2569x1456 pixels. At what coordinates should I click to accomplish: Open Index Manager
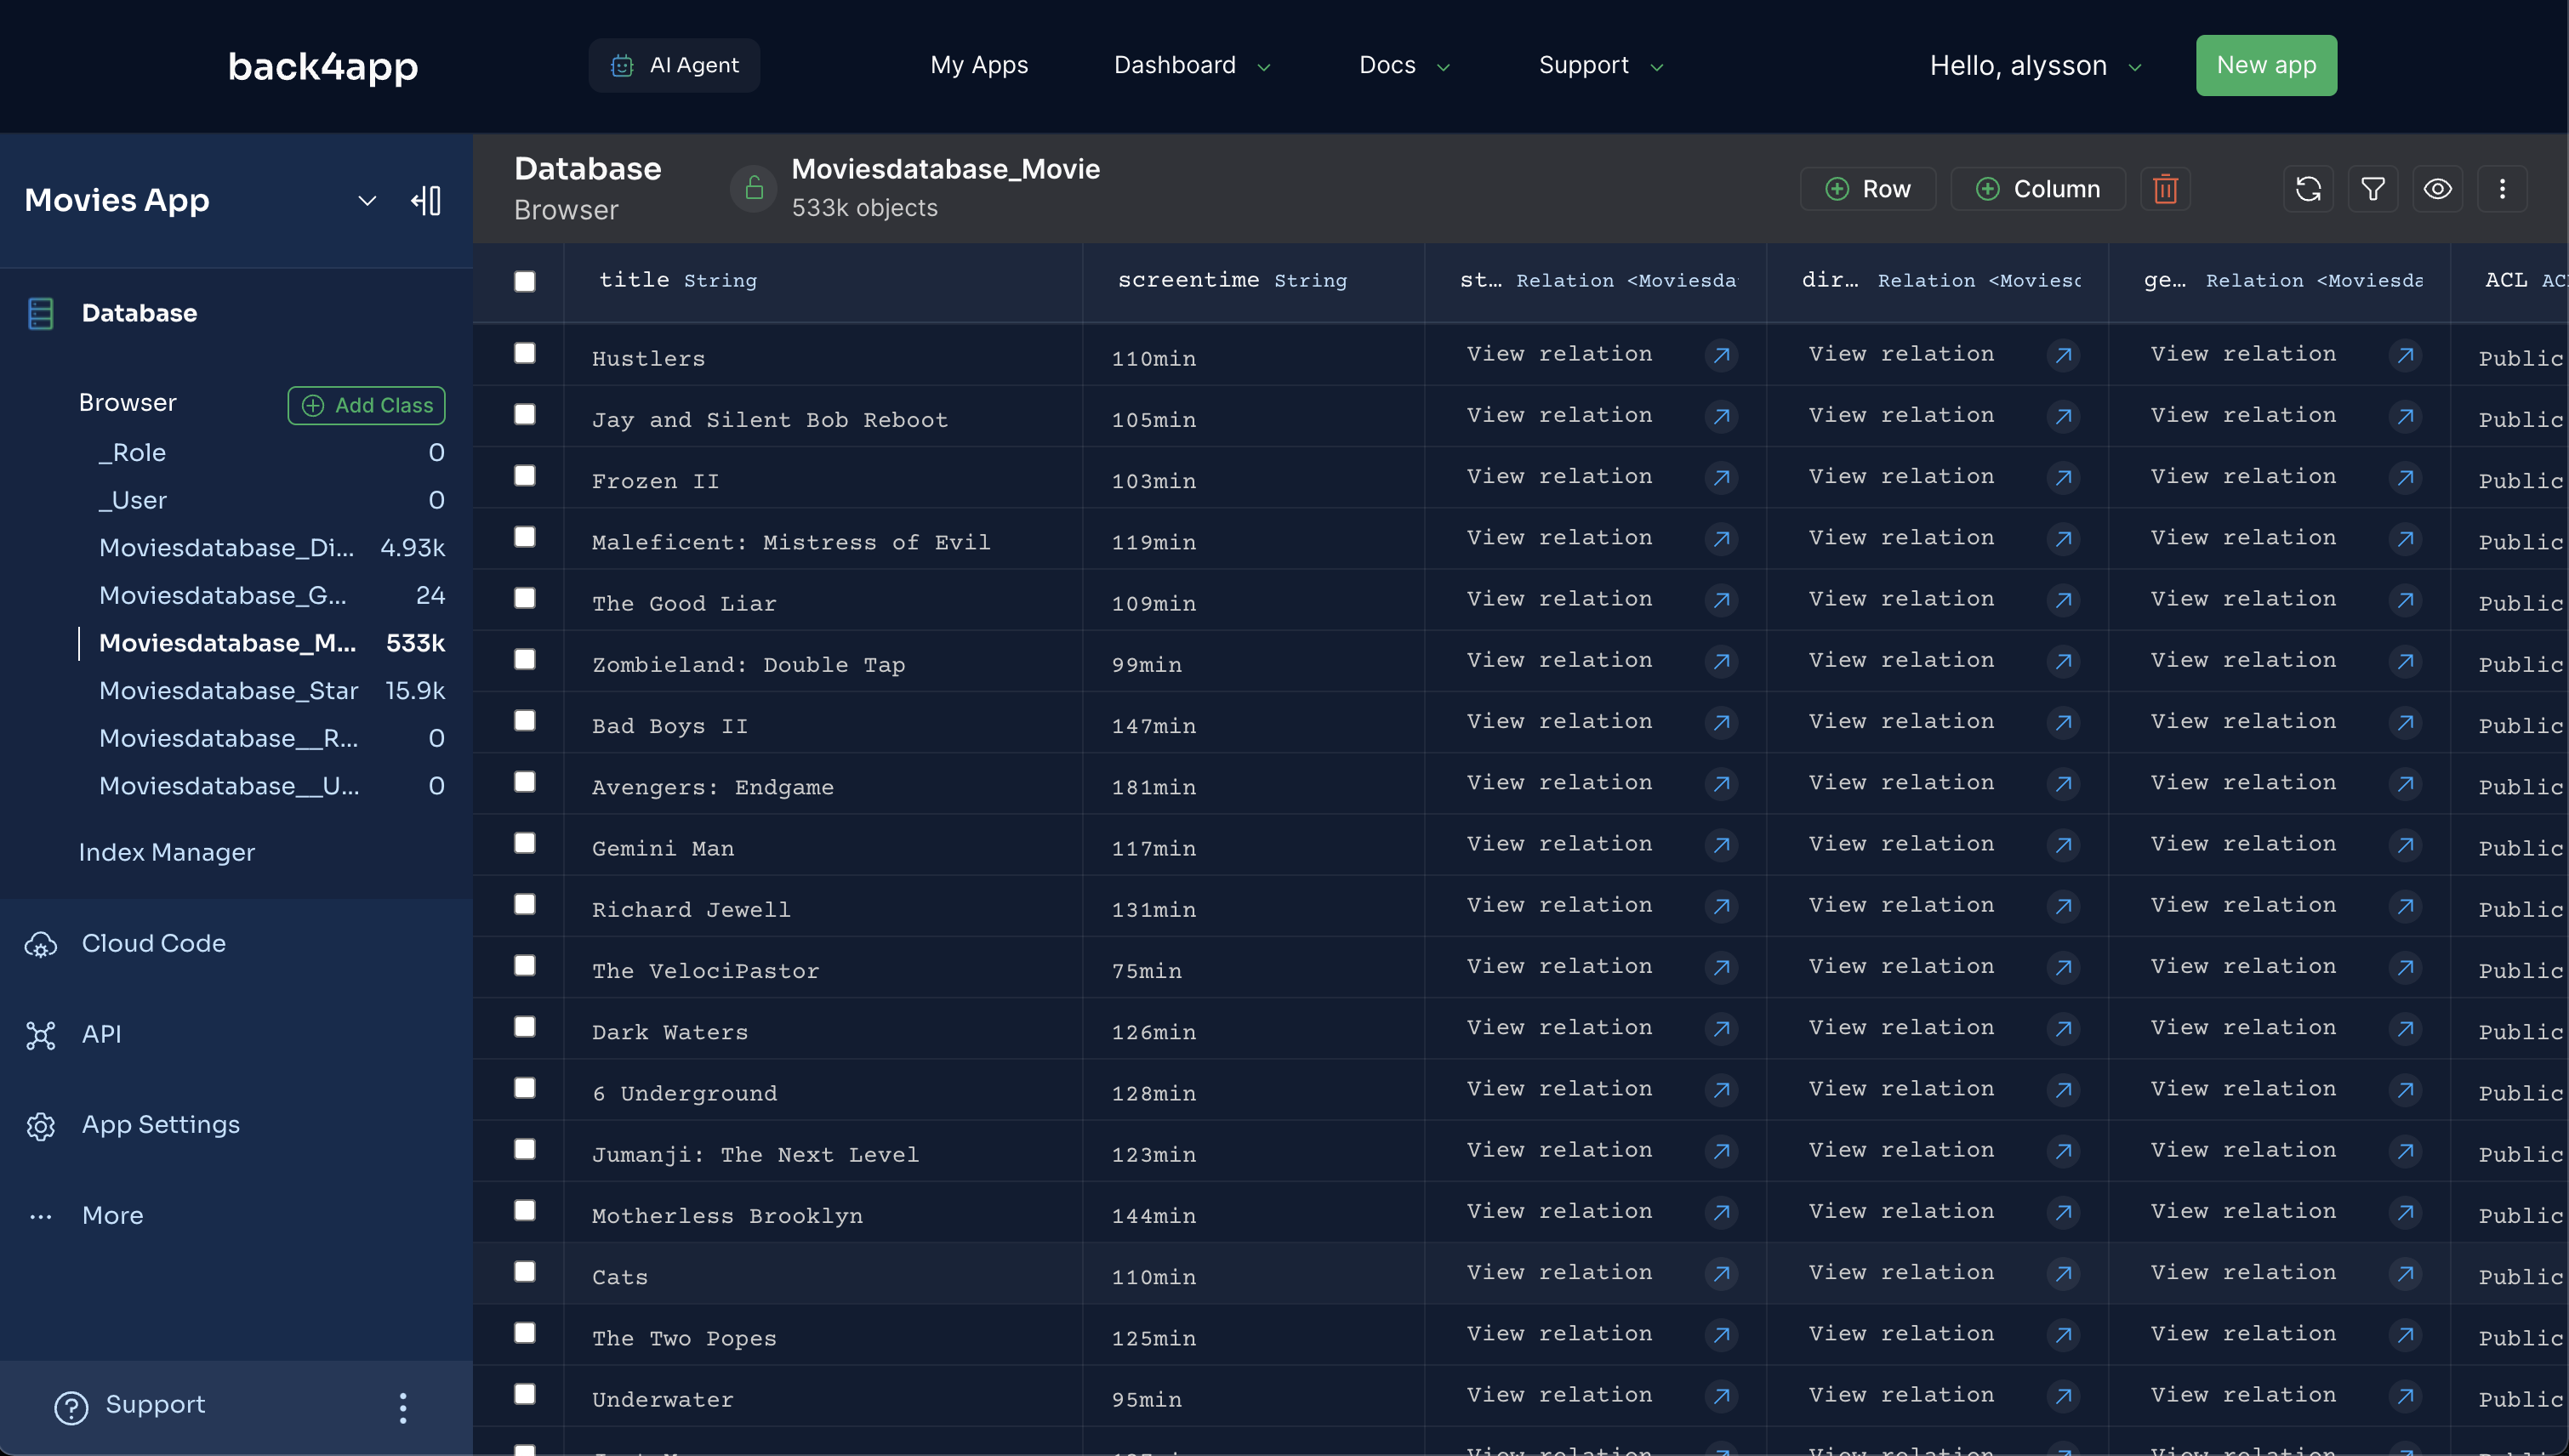tap(166, 852)
